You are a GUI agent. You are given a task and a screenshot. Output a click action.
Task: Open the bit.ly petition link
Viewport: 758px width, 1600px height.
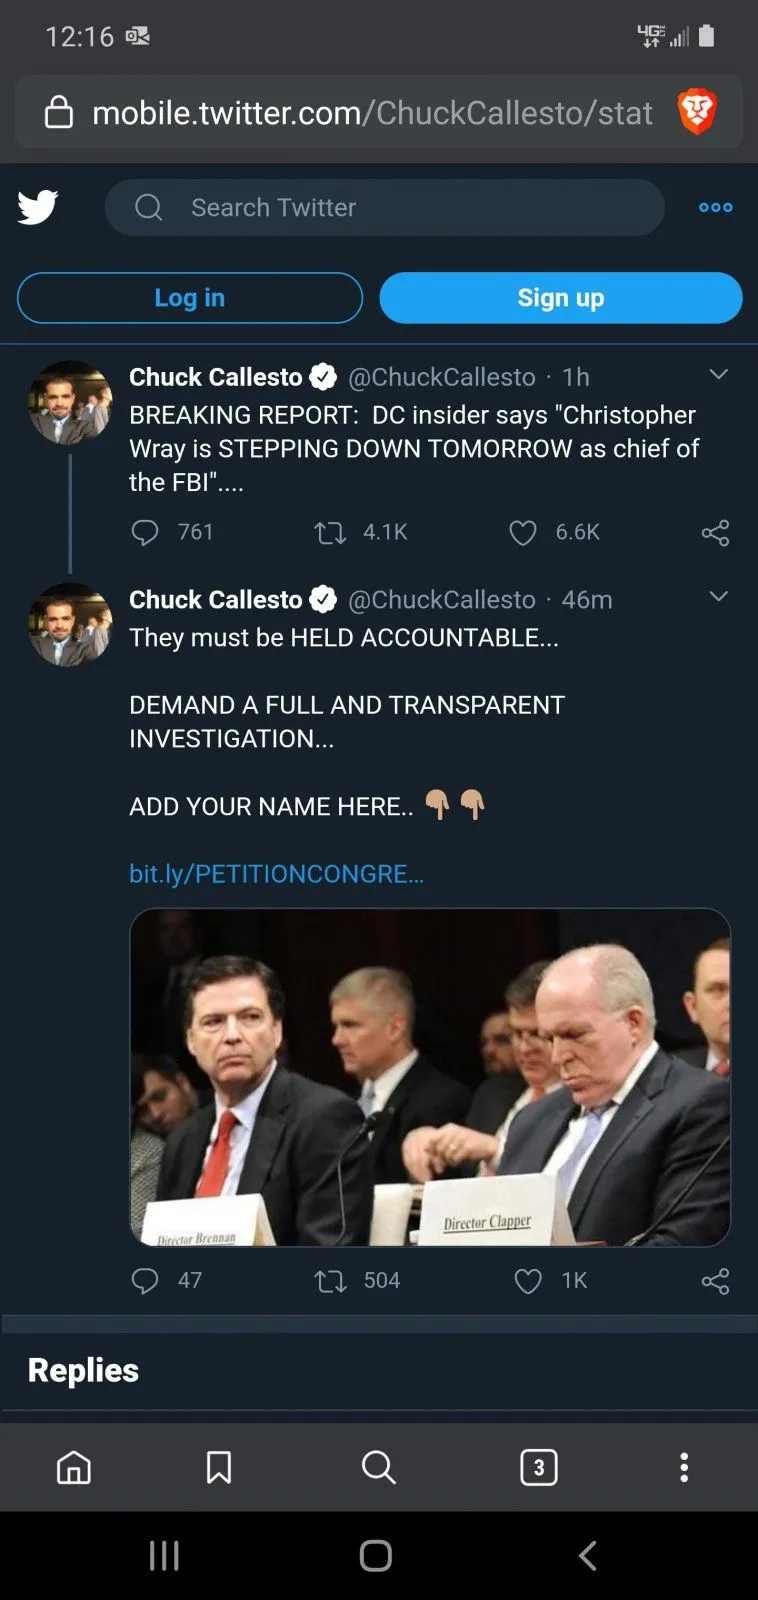point(276,874)
